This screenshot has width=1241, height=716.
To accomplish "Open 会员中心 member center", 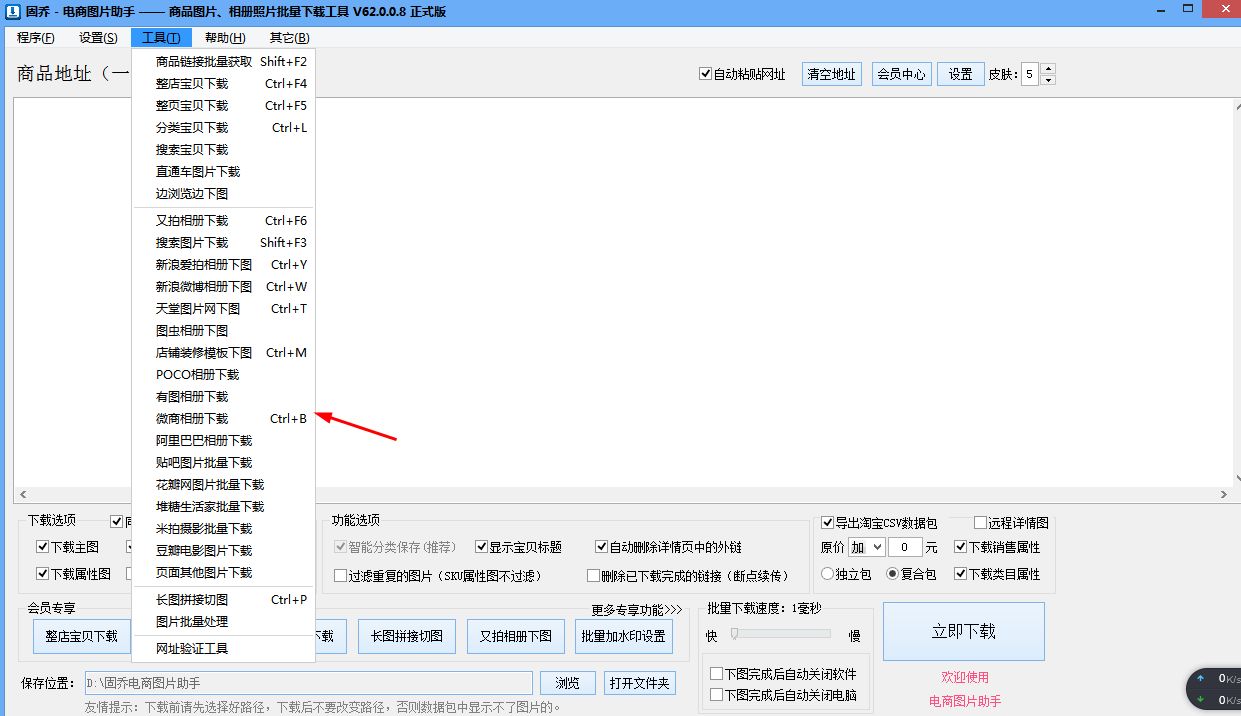I will click(901, 73).
